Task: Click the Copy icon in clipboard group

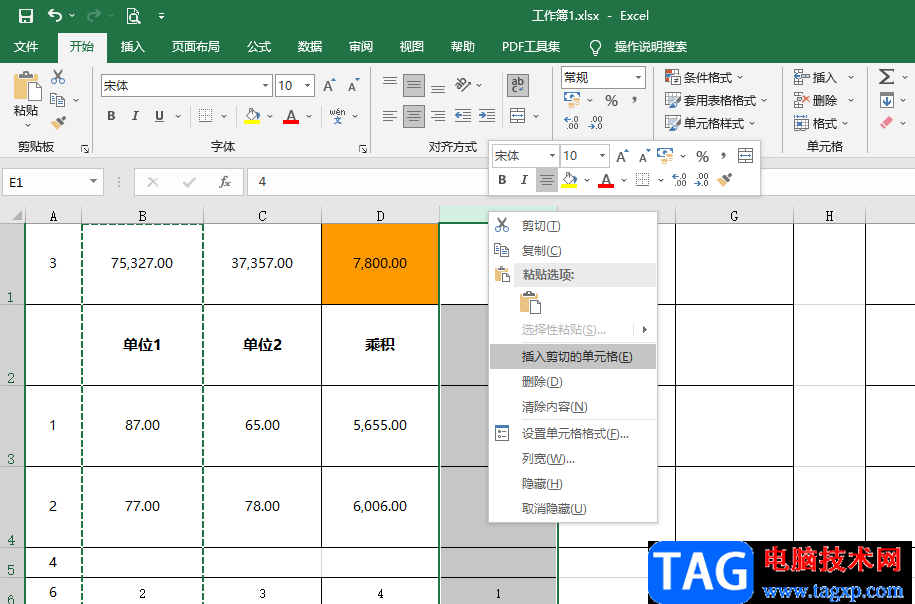Action: (58, 100)
